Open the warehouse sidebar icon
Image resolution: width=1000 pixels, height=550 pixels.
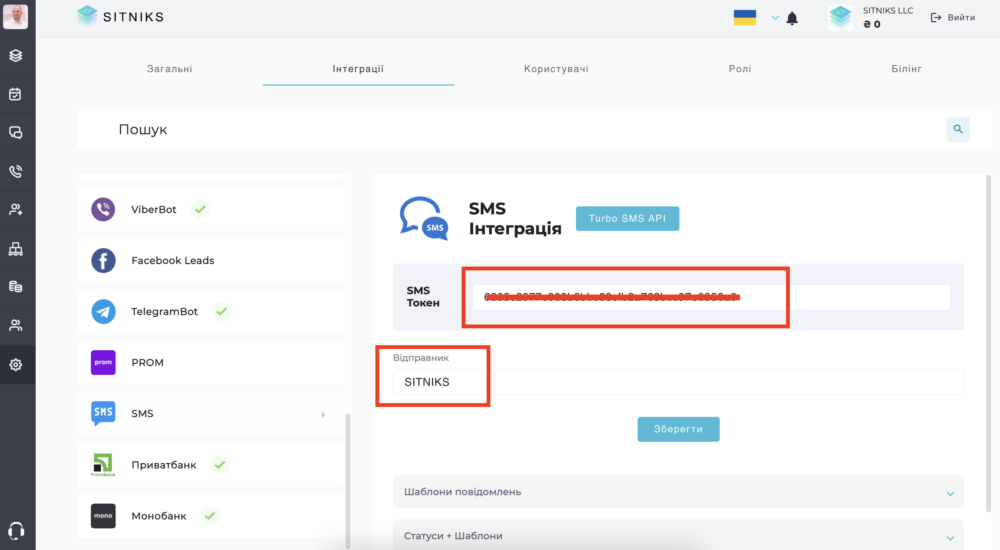16,249
